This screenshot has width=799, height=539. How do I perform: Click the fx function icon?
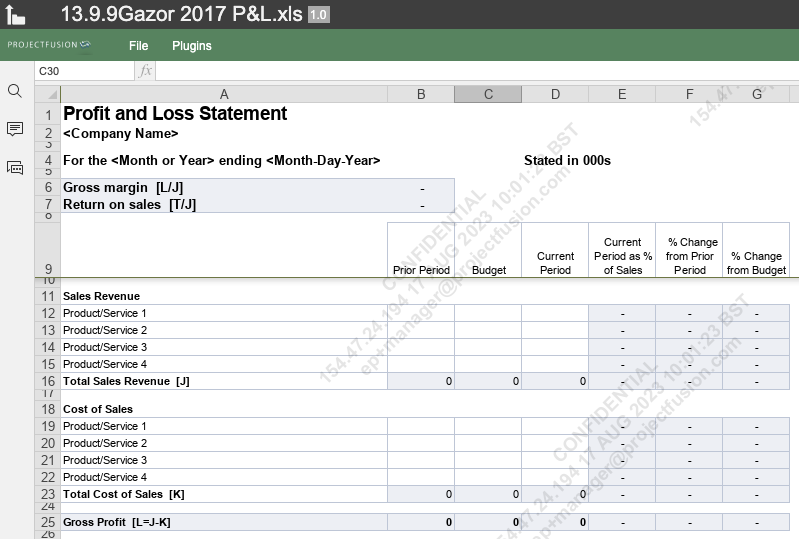click(x=145, y=71)
